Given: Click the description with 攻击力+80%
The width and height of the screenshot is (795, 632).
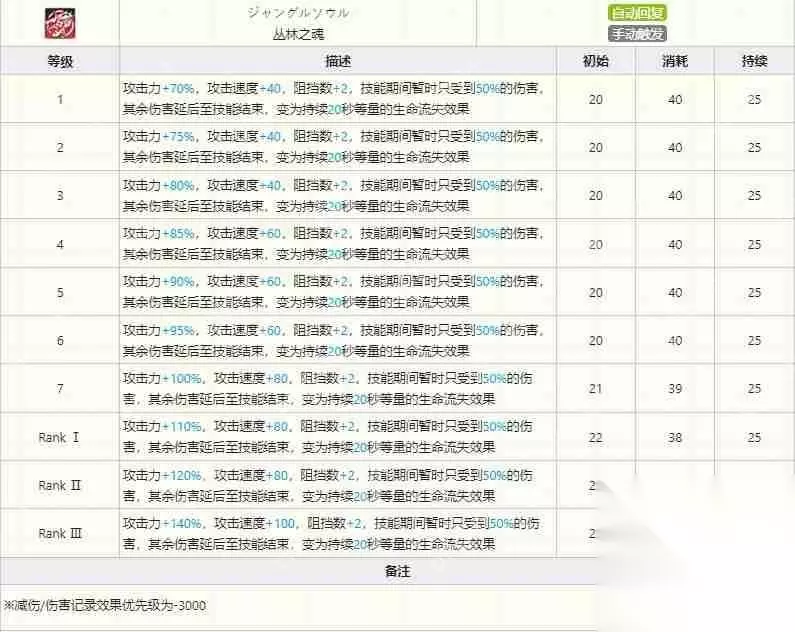Looking at the screenshot, I should 333,195.
